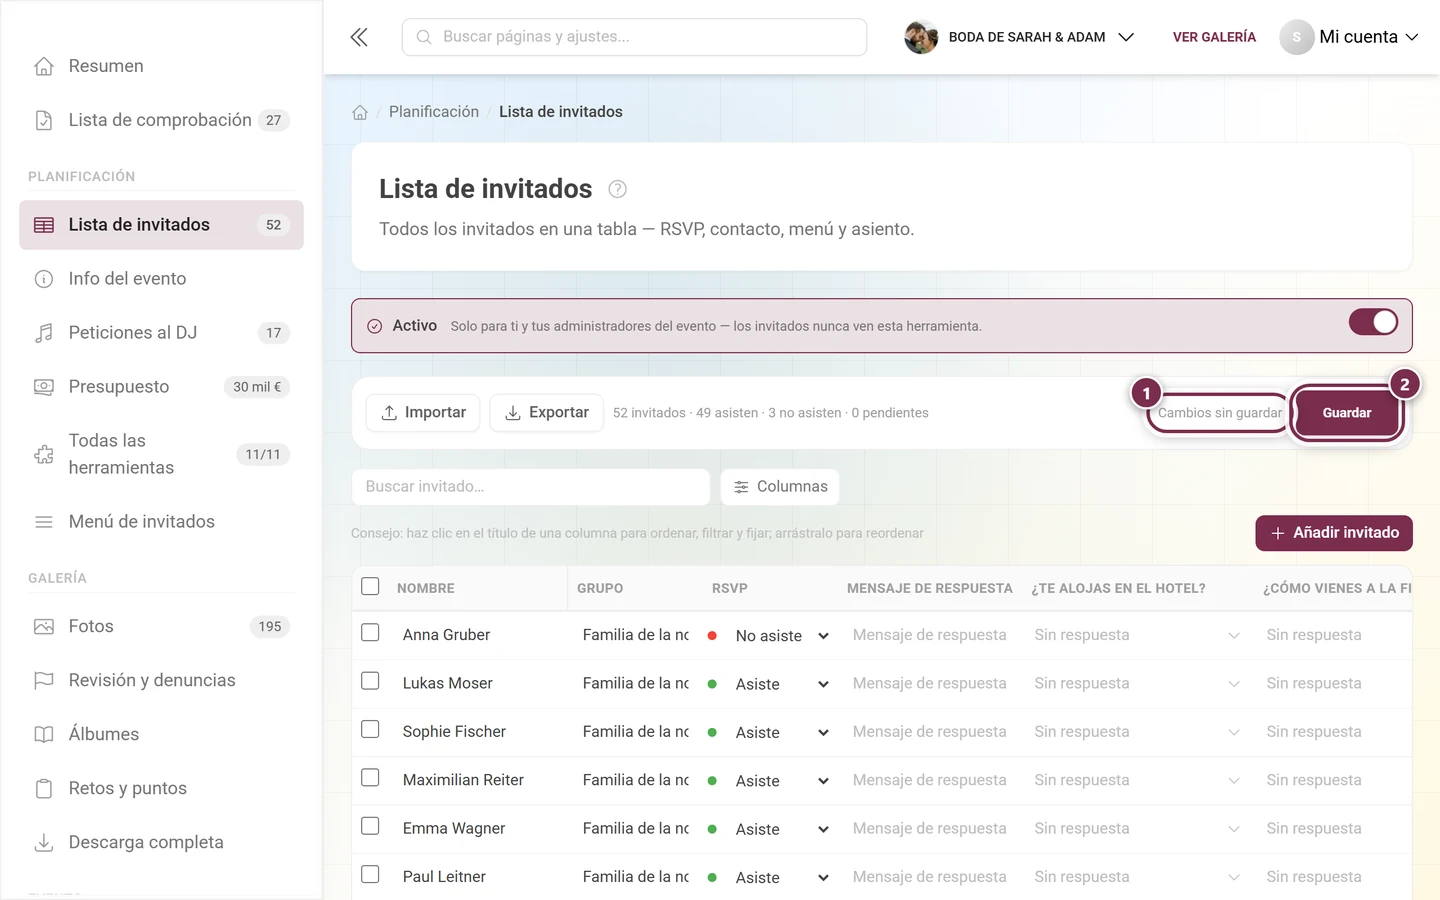Click the Guardar button
Image resolution: width=1440 pixels, height=900 pixels.
click(x=1347, y=413)
